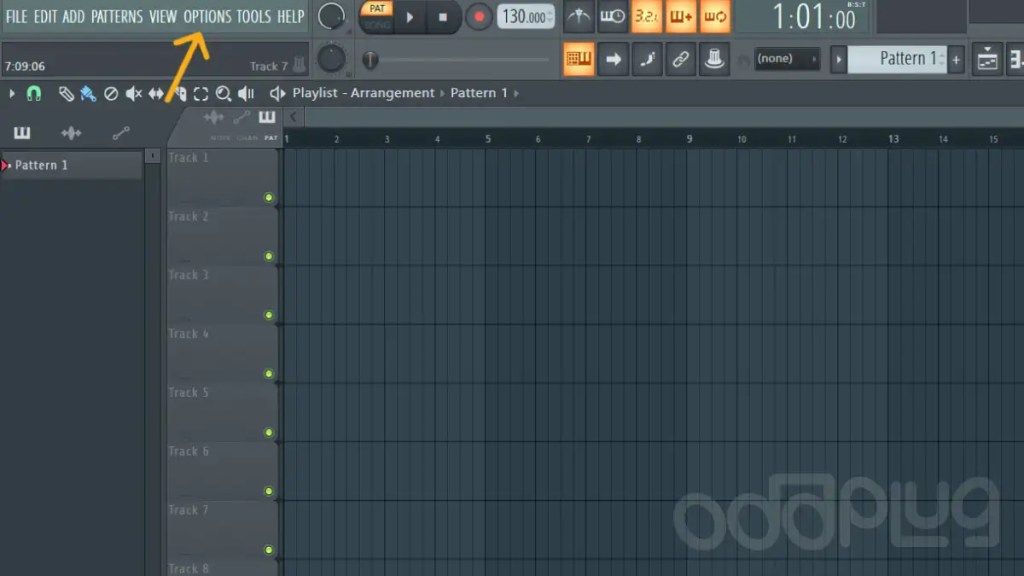
Task: Open the ADD menu
Action: (x=74, y=16)
